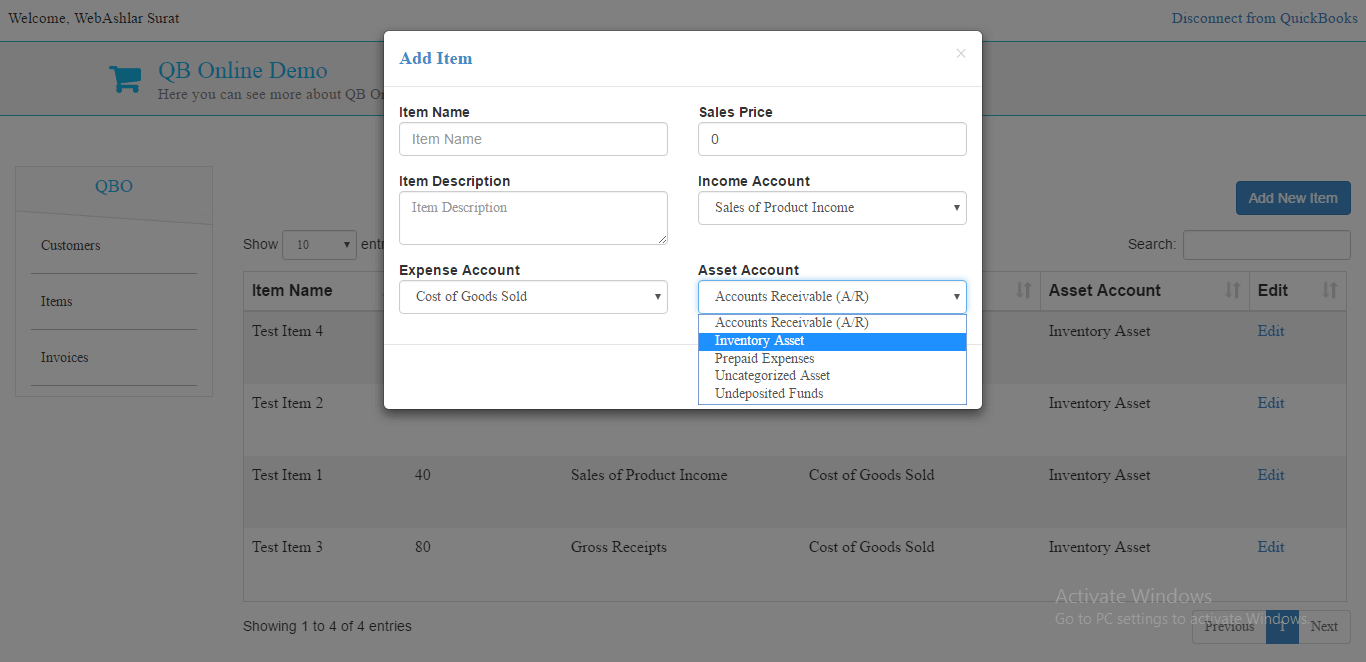Open the Income Account dropdown

coord(832,208)
